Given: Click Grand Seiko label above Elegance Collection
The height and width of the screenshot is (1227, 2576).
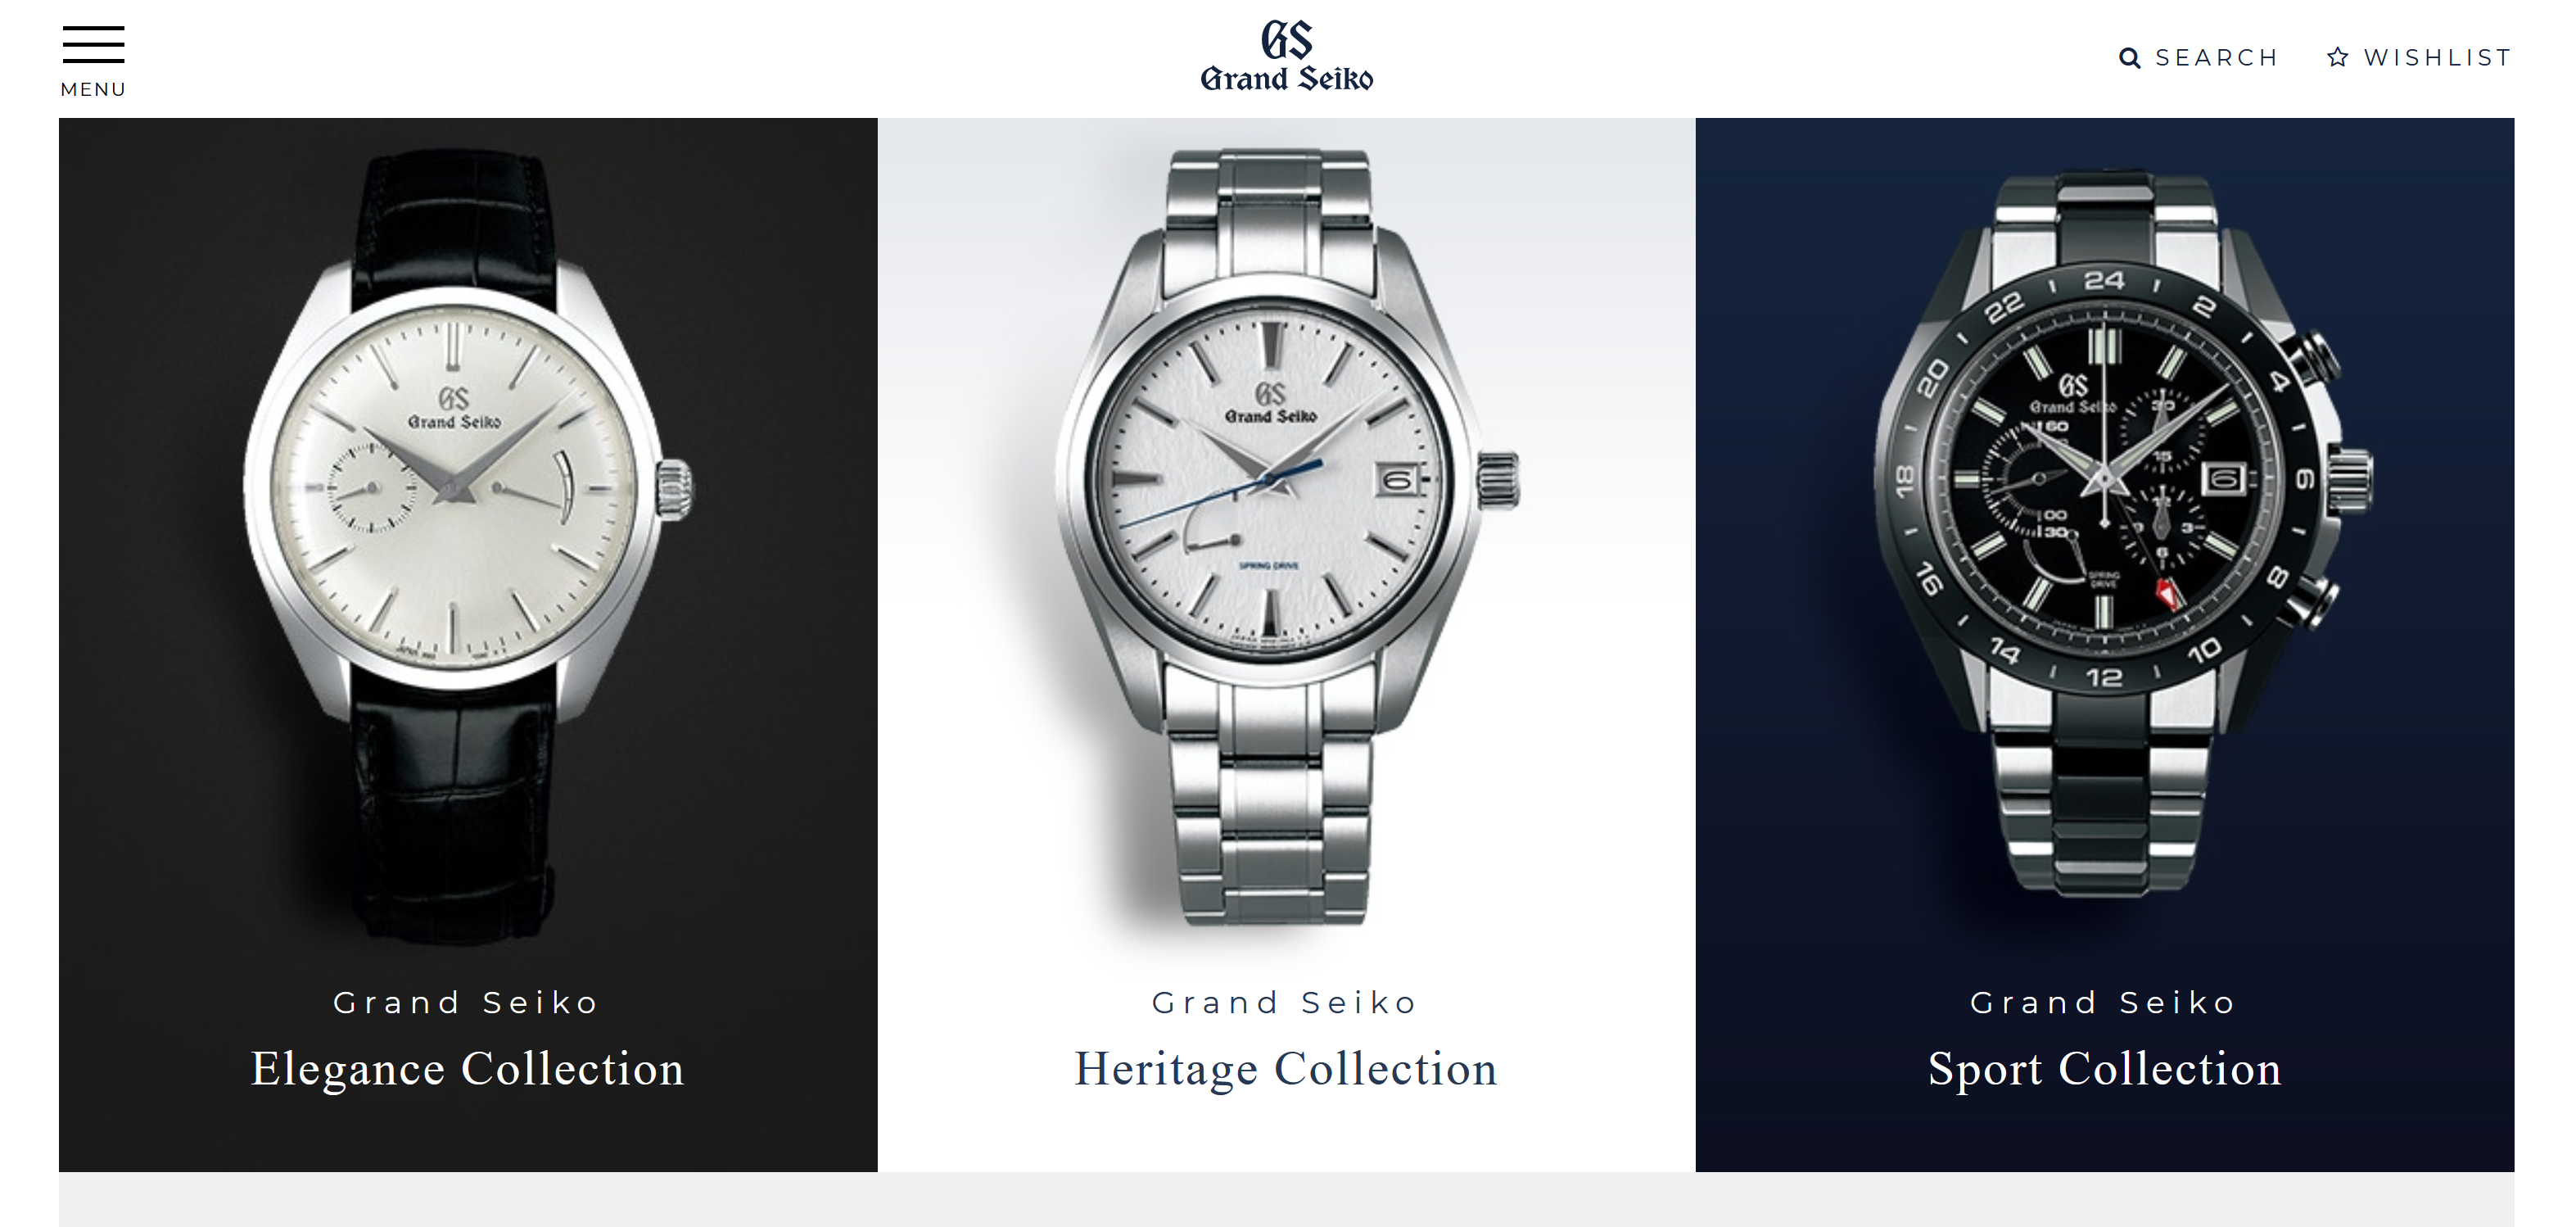Looking at the screenshot, I should click(466, 1002).
